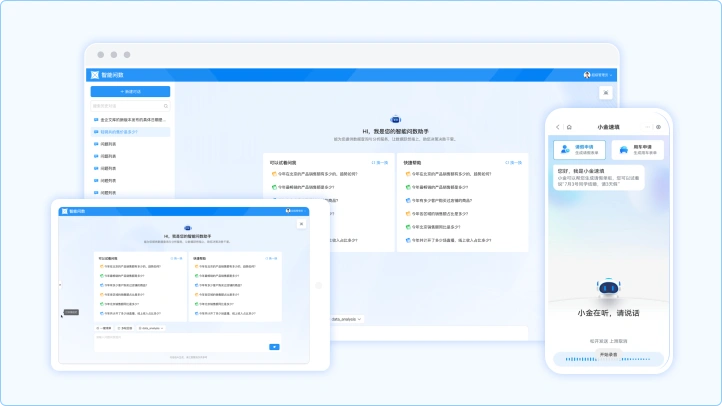Tap the 请假申请 card on phone
The image size is (722, 406).
pyautogui.click(x=578, y=150)
